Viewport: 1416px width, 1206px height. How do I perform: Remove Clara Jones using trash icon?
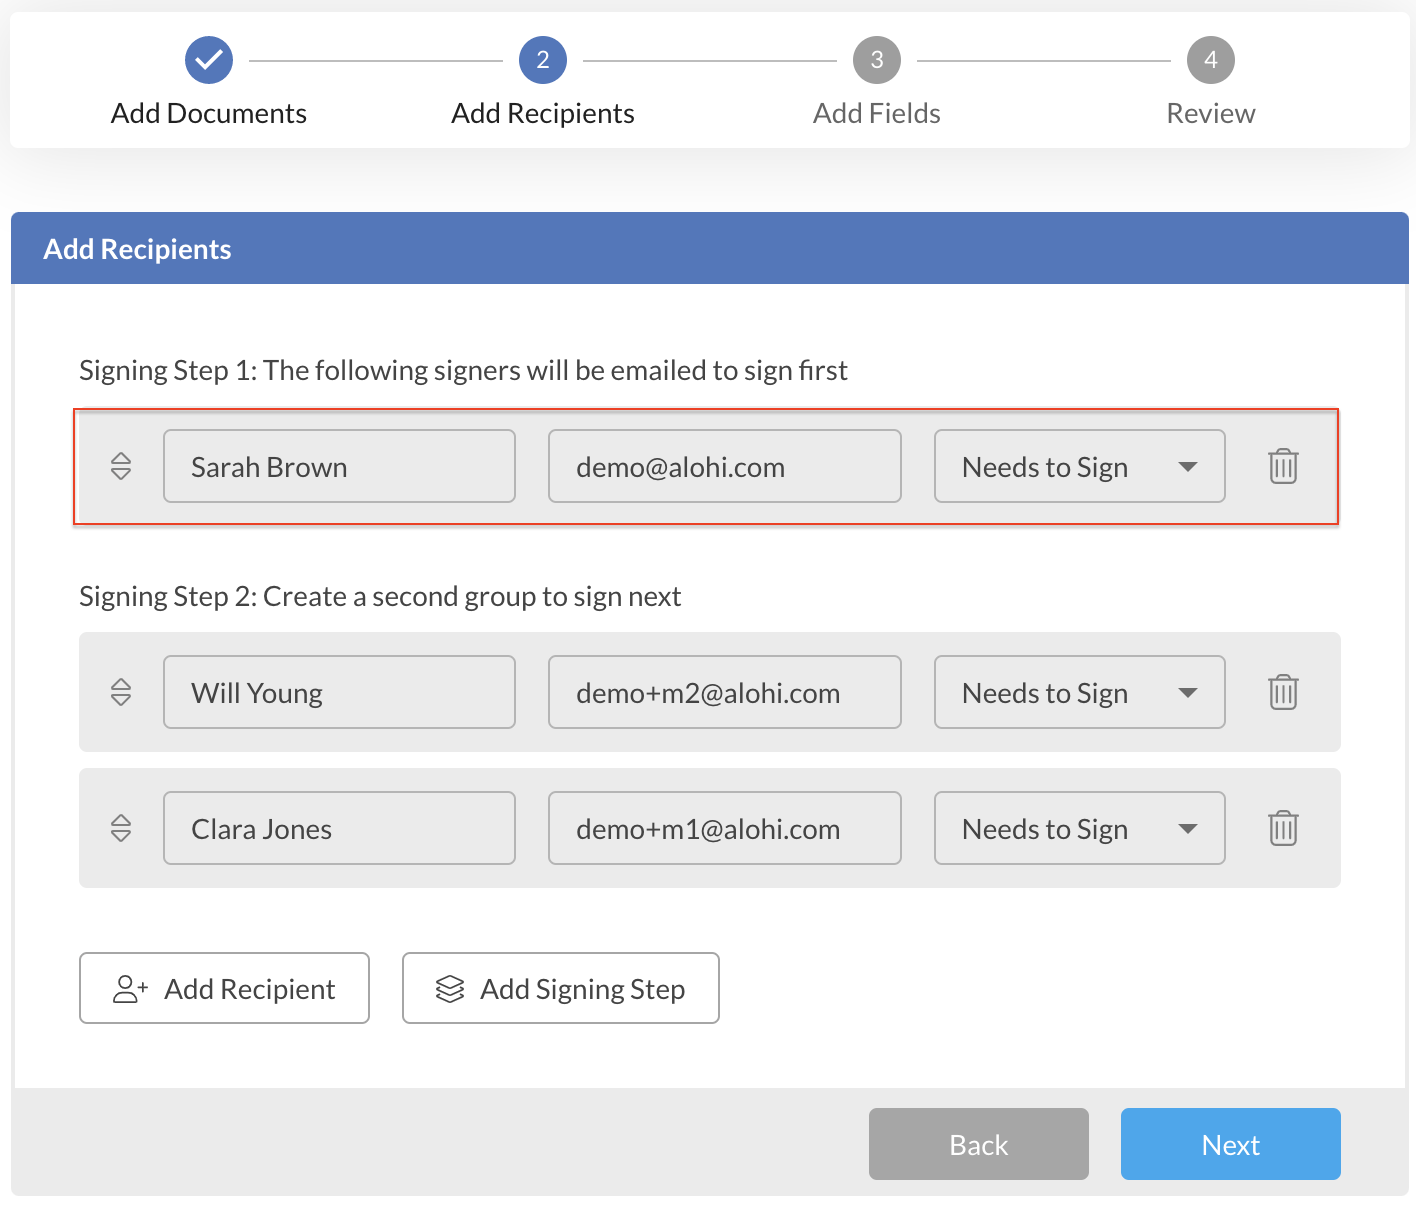point(1283,829)
